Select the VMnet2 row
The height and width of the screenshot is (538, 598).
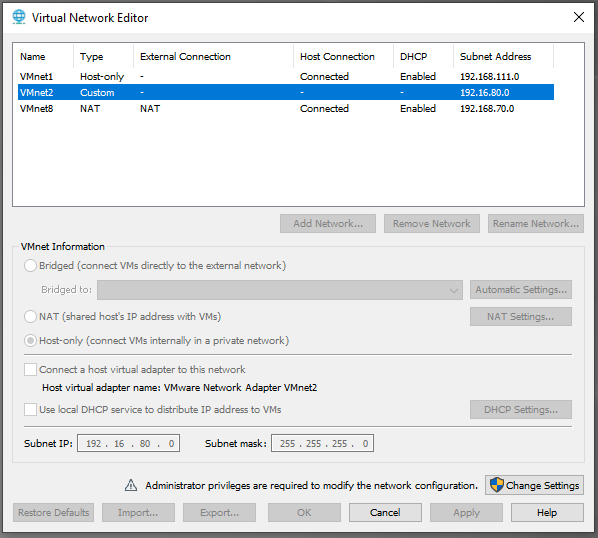[286, 92]
